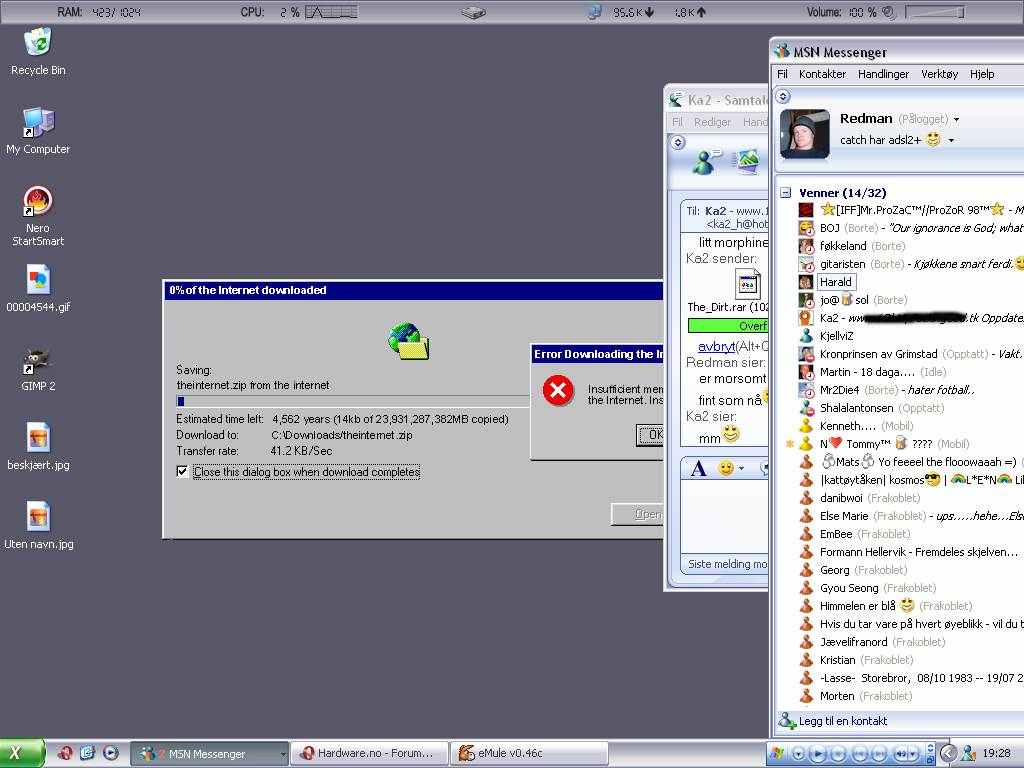The image size is (1024, 768).
Task: Open the Kontakter menu
Action: pyautogui.click(x=822, y=74)
